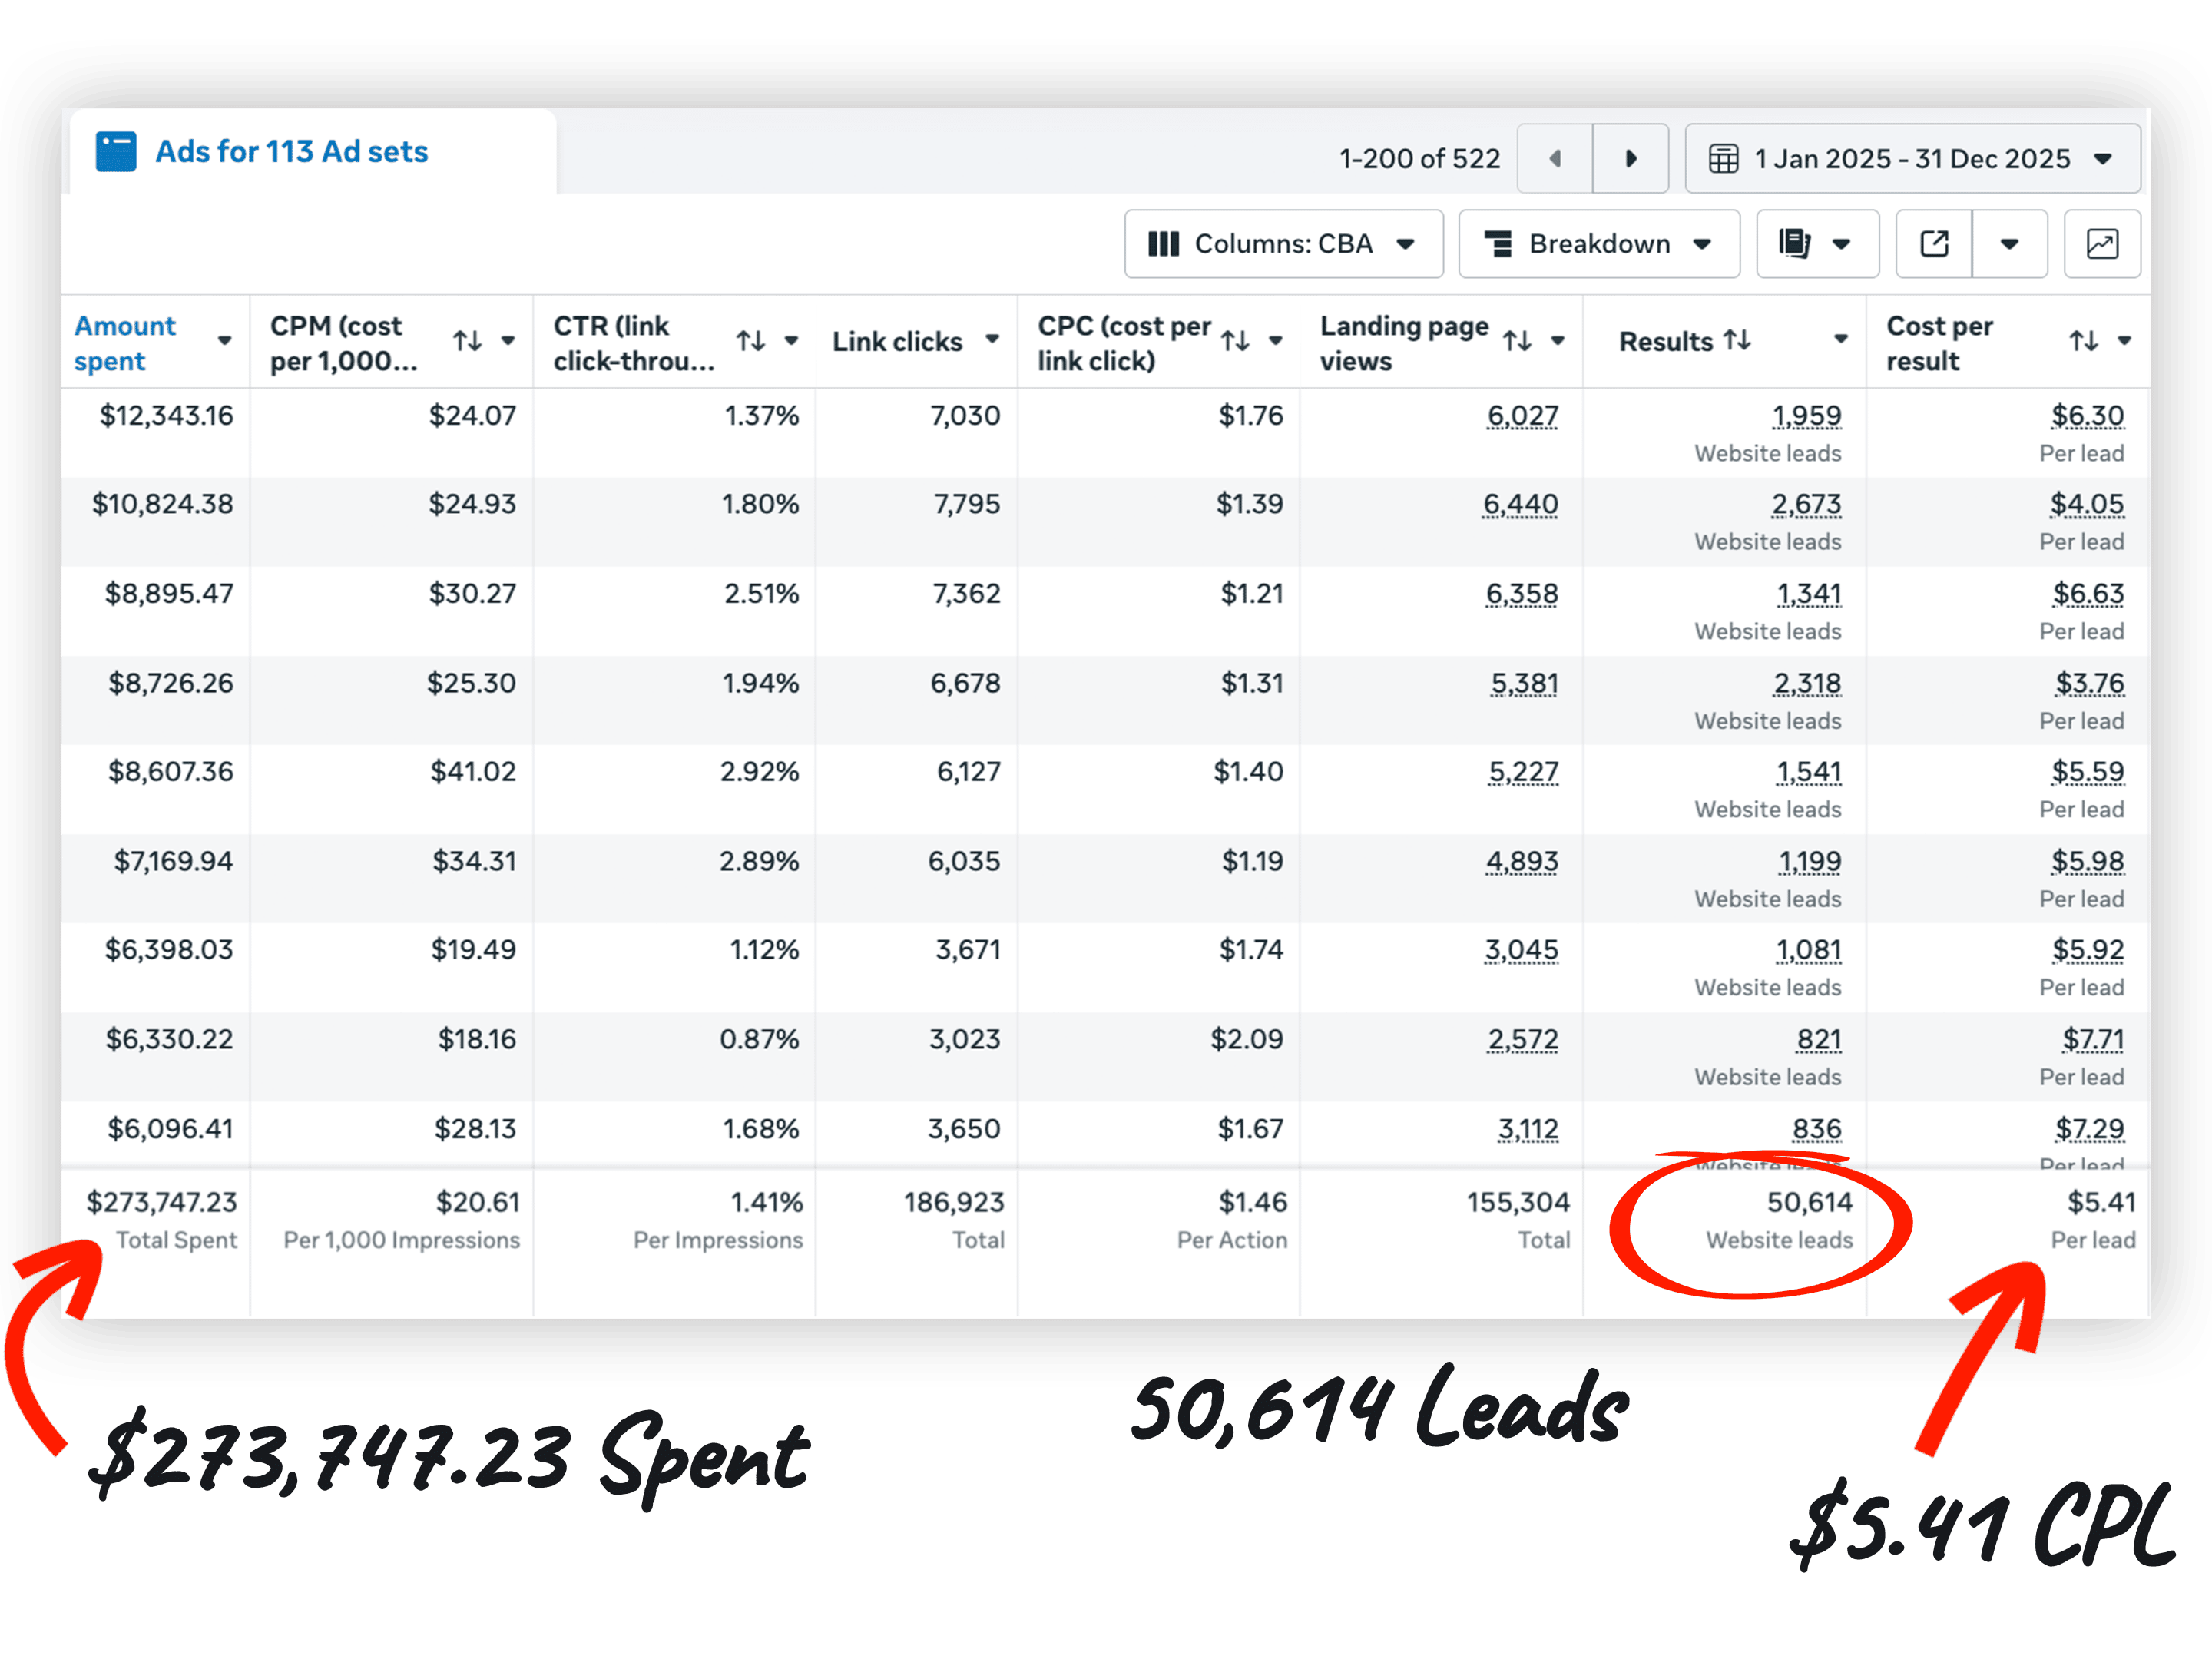
Task: Sort by CTR column arrows
Action: pyautogui.click(x=750, y=341)
